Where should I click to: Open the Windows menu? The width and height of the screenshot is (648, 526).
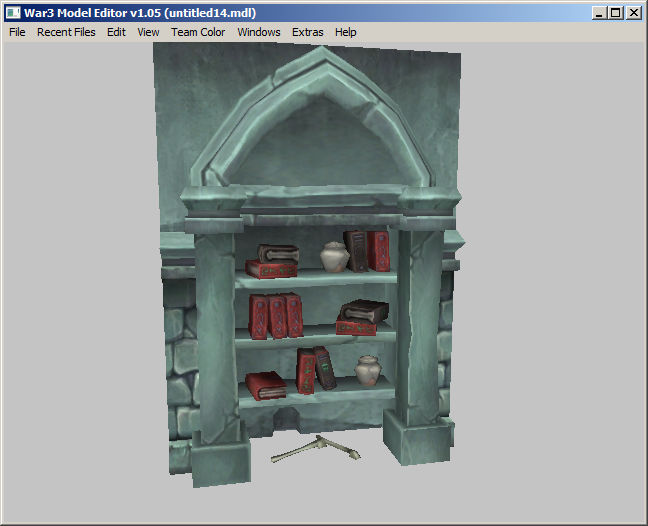pyautogui.click(x=259, y=32)
